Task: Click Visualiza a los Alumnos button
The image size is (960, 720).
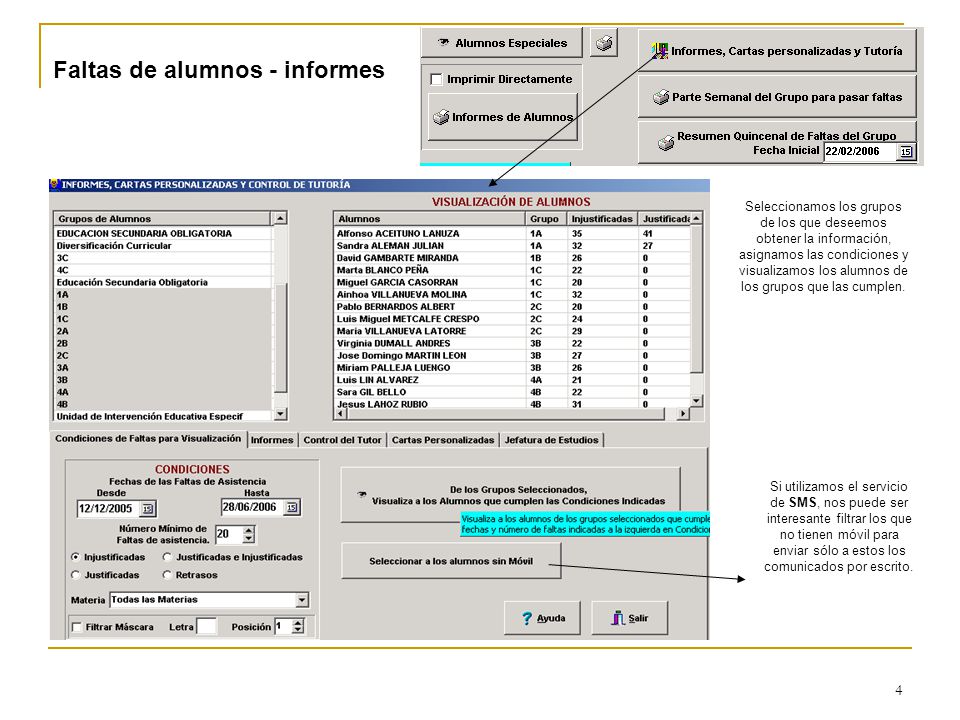Action: [x=510, y=495]
